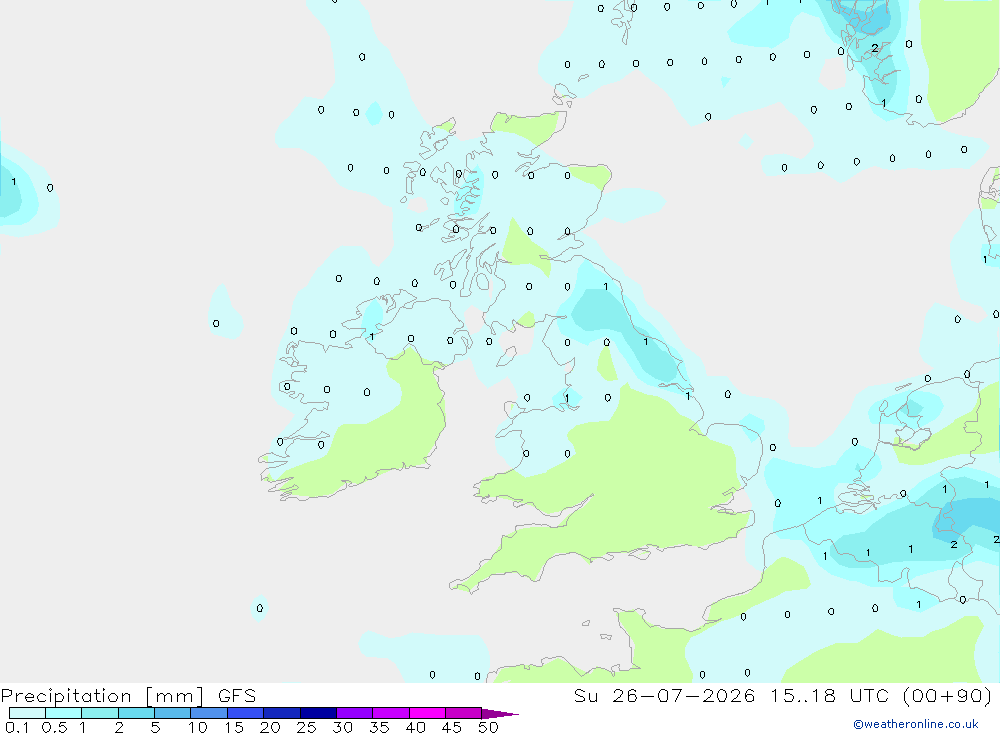Viewport: 1000px width, 733px height.
Task: Click the 1–2 mm legend color swatch
Action: click(100, 713)
